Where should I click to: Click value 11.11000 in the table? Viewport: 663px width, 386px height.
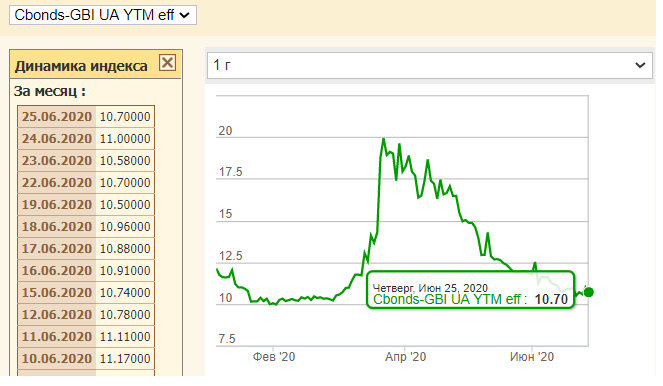click(125, 337)
